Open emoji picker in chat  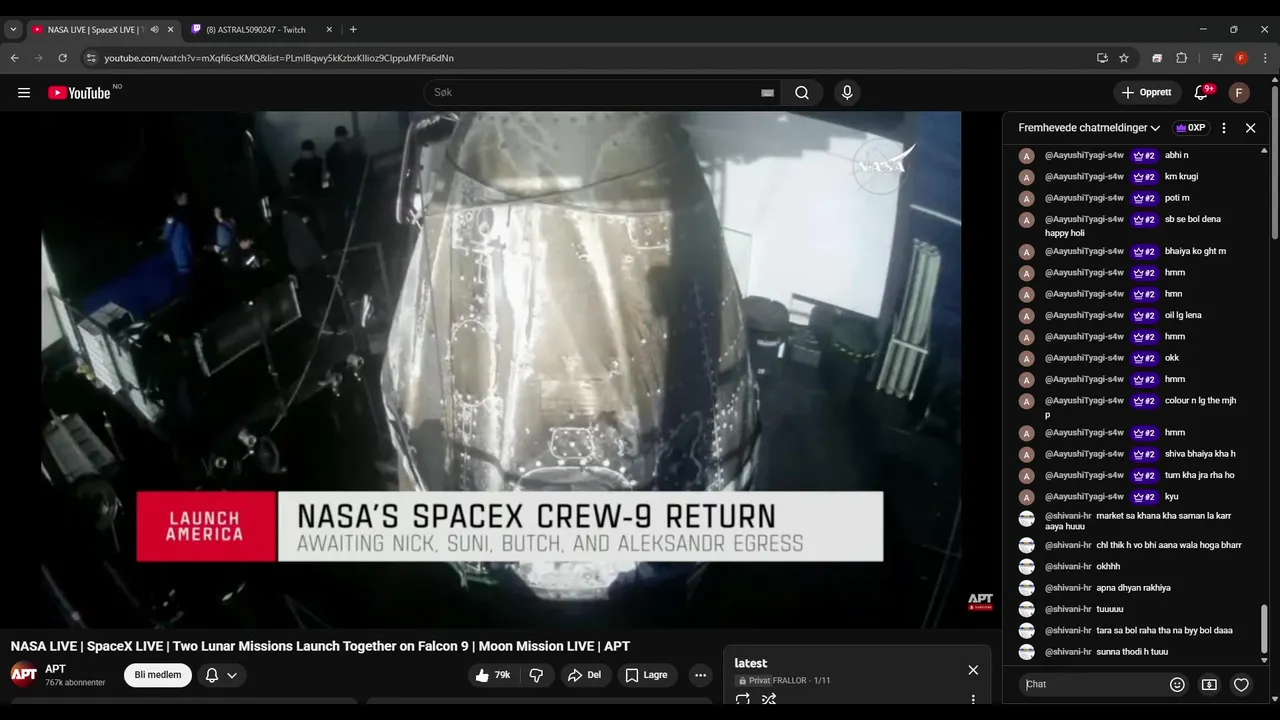click(x=1177, y=685)
